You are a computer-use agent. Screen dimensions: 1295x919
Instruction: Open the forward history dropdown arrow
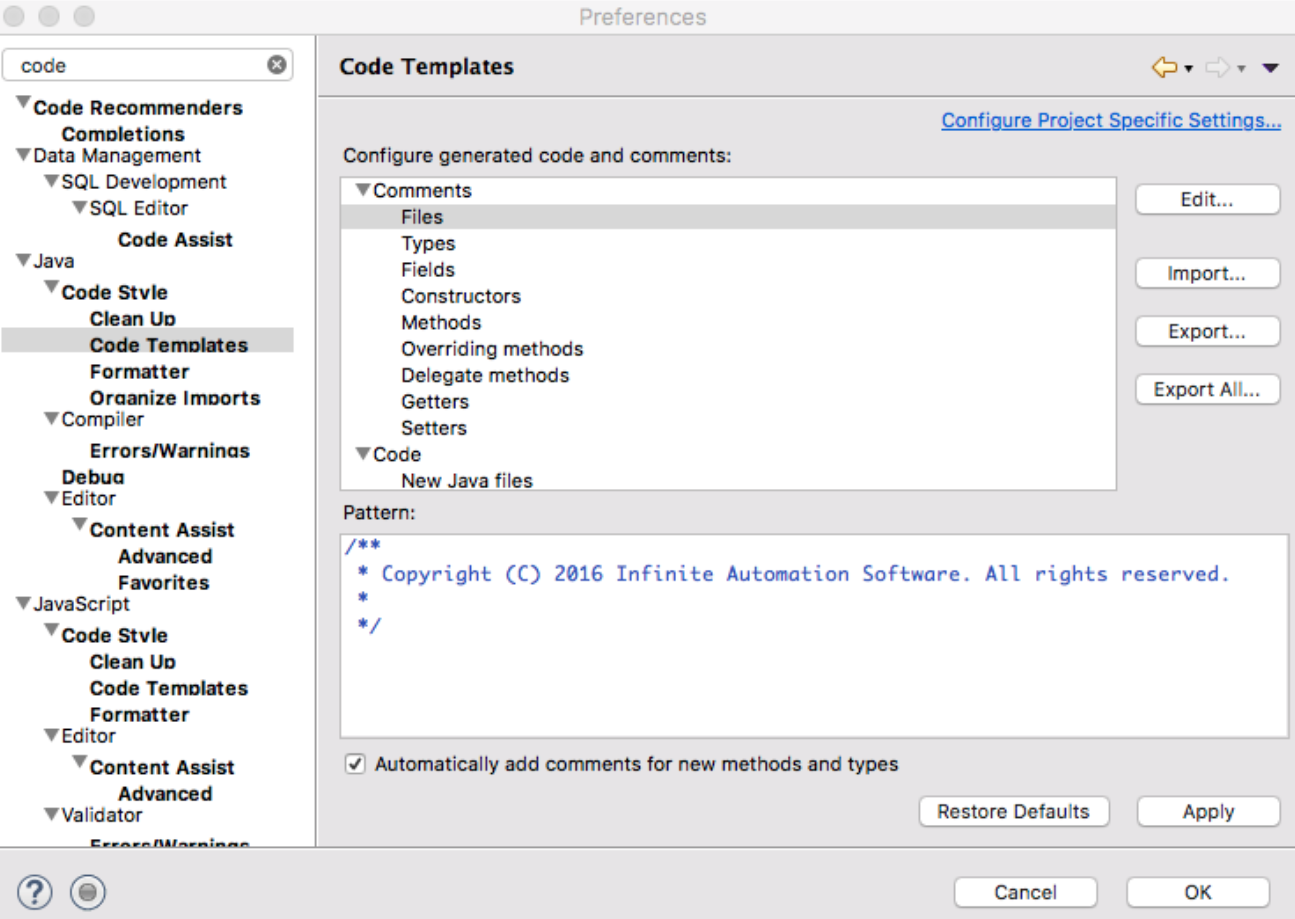pos(1241,69)
